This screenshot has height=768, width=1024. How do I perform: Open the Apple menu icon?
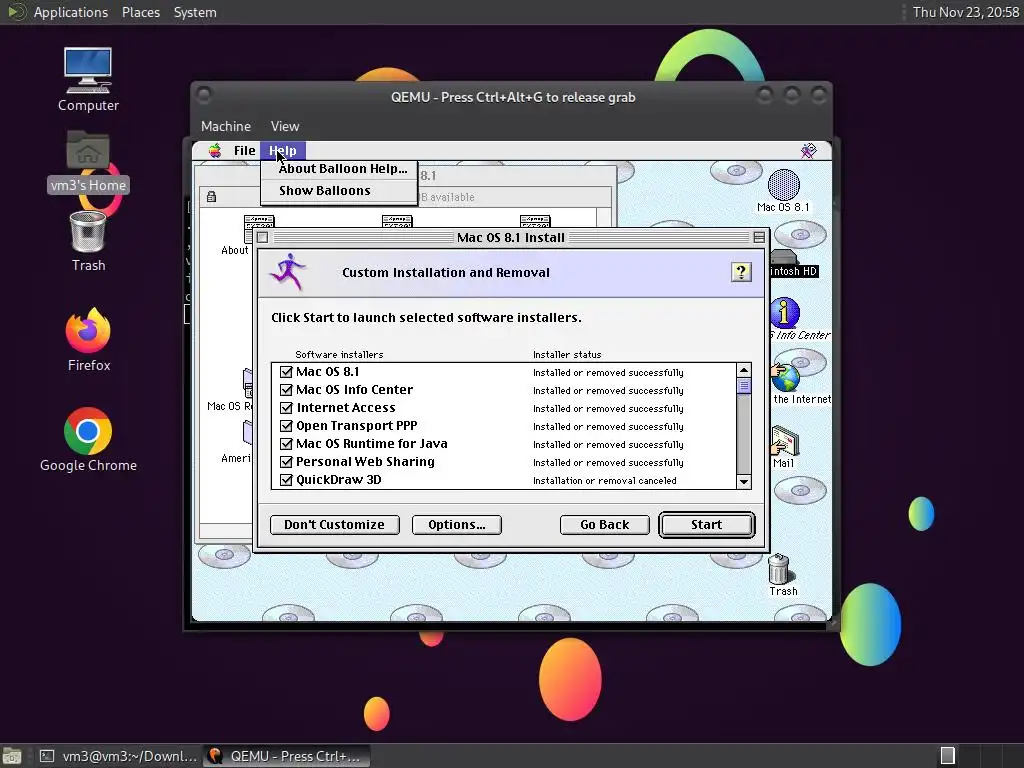coord(215,151)
